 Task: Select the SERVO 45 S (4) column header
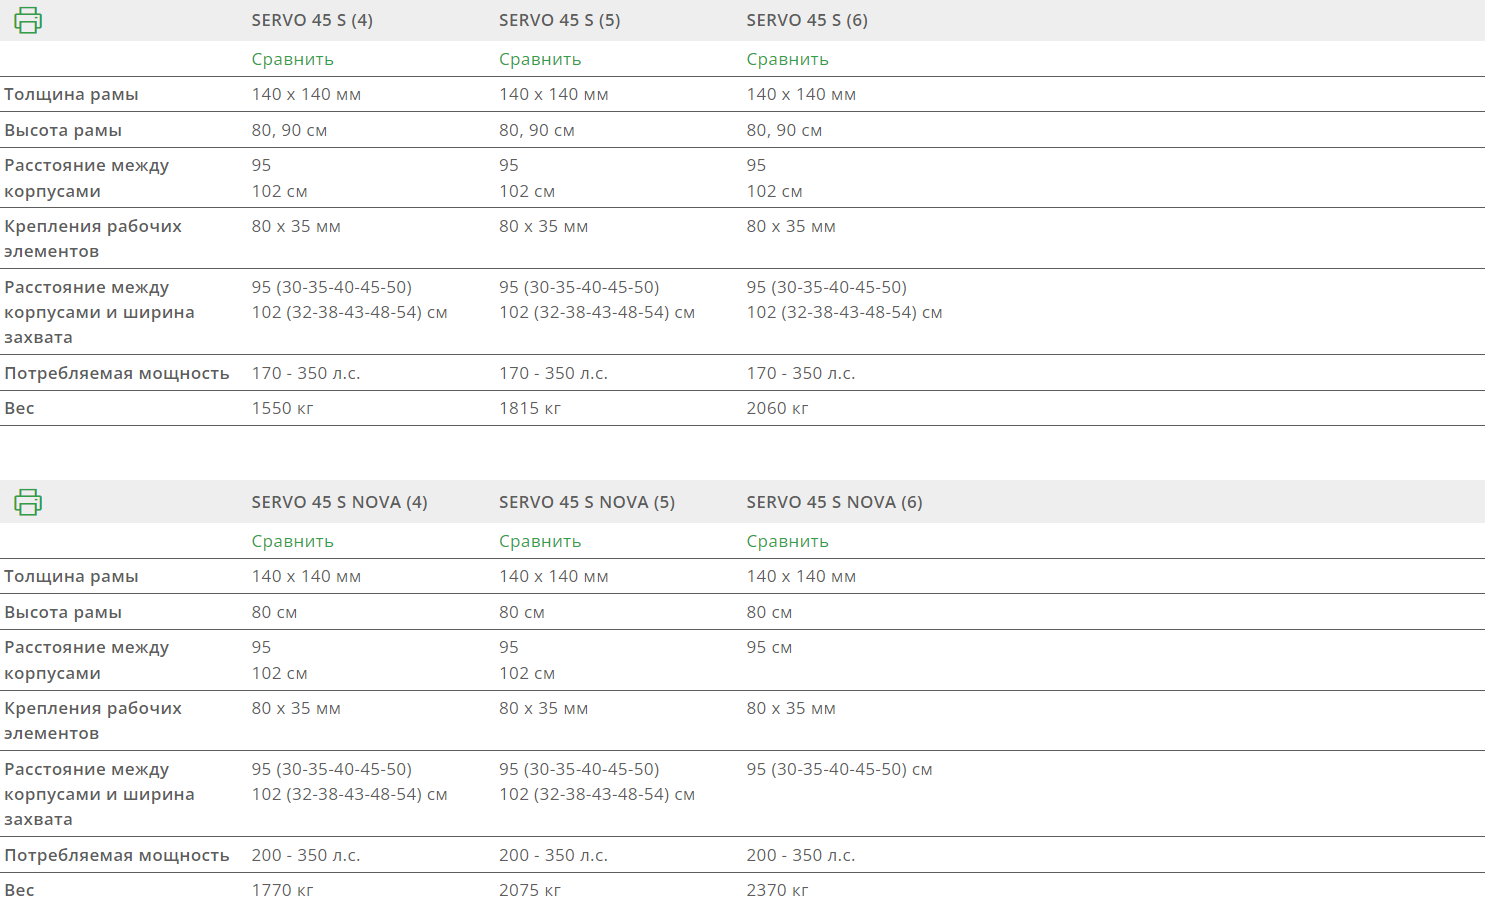(312, 20)
